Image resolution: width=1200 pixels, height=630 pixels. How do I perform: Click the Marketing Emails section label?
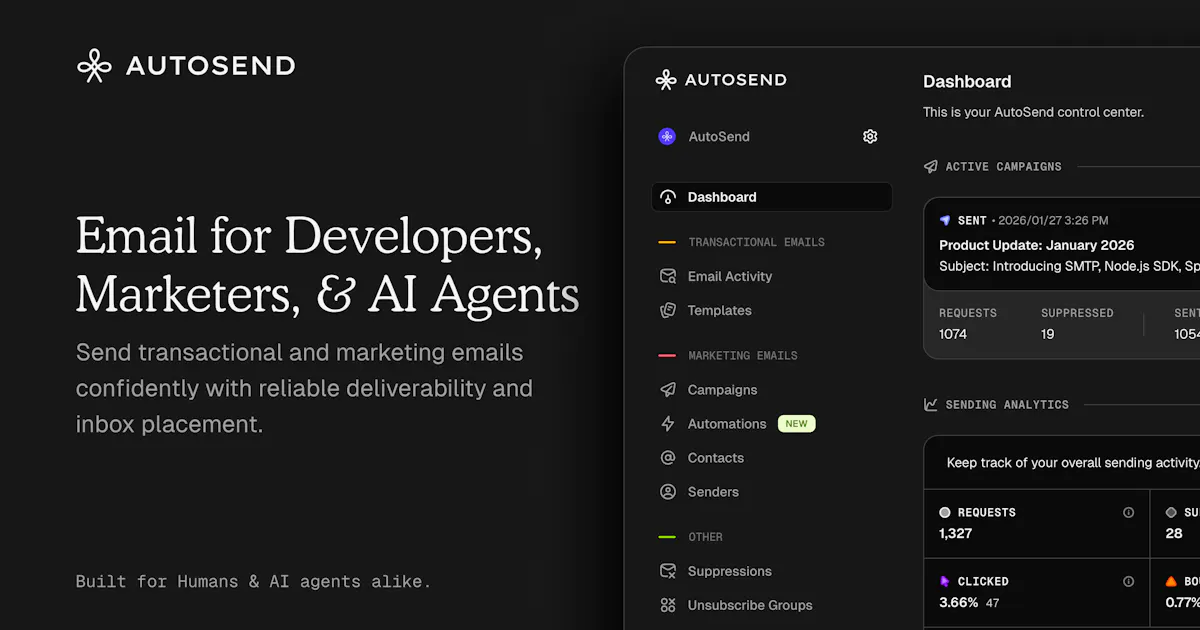(743, 355)
